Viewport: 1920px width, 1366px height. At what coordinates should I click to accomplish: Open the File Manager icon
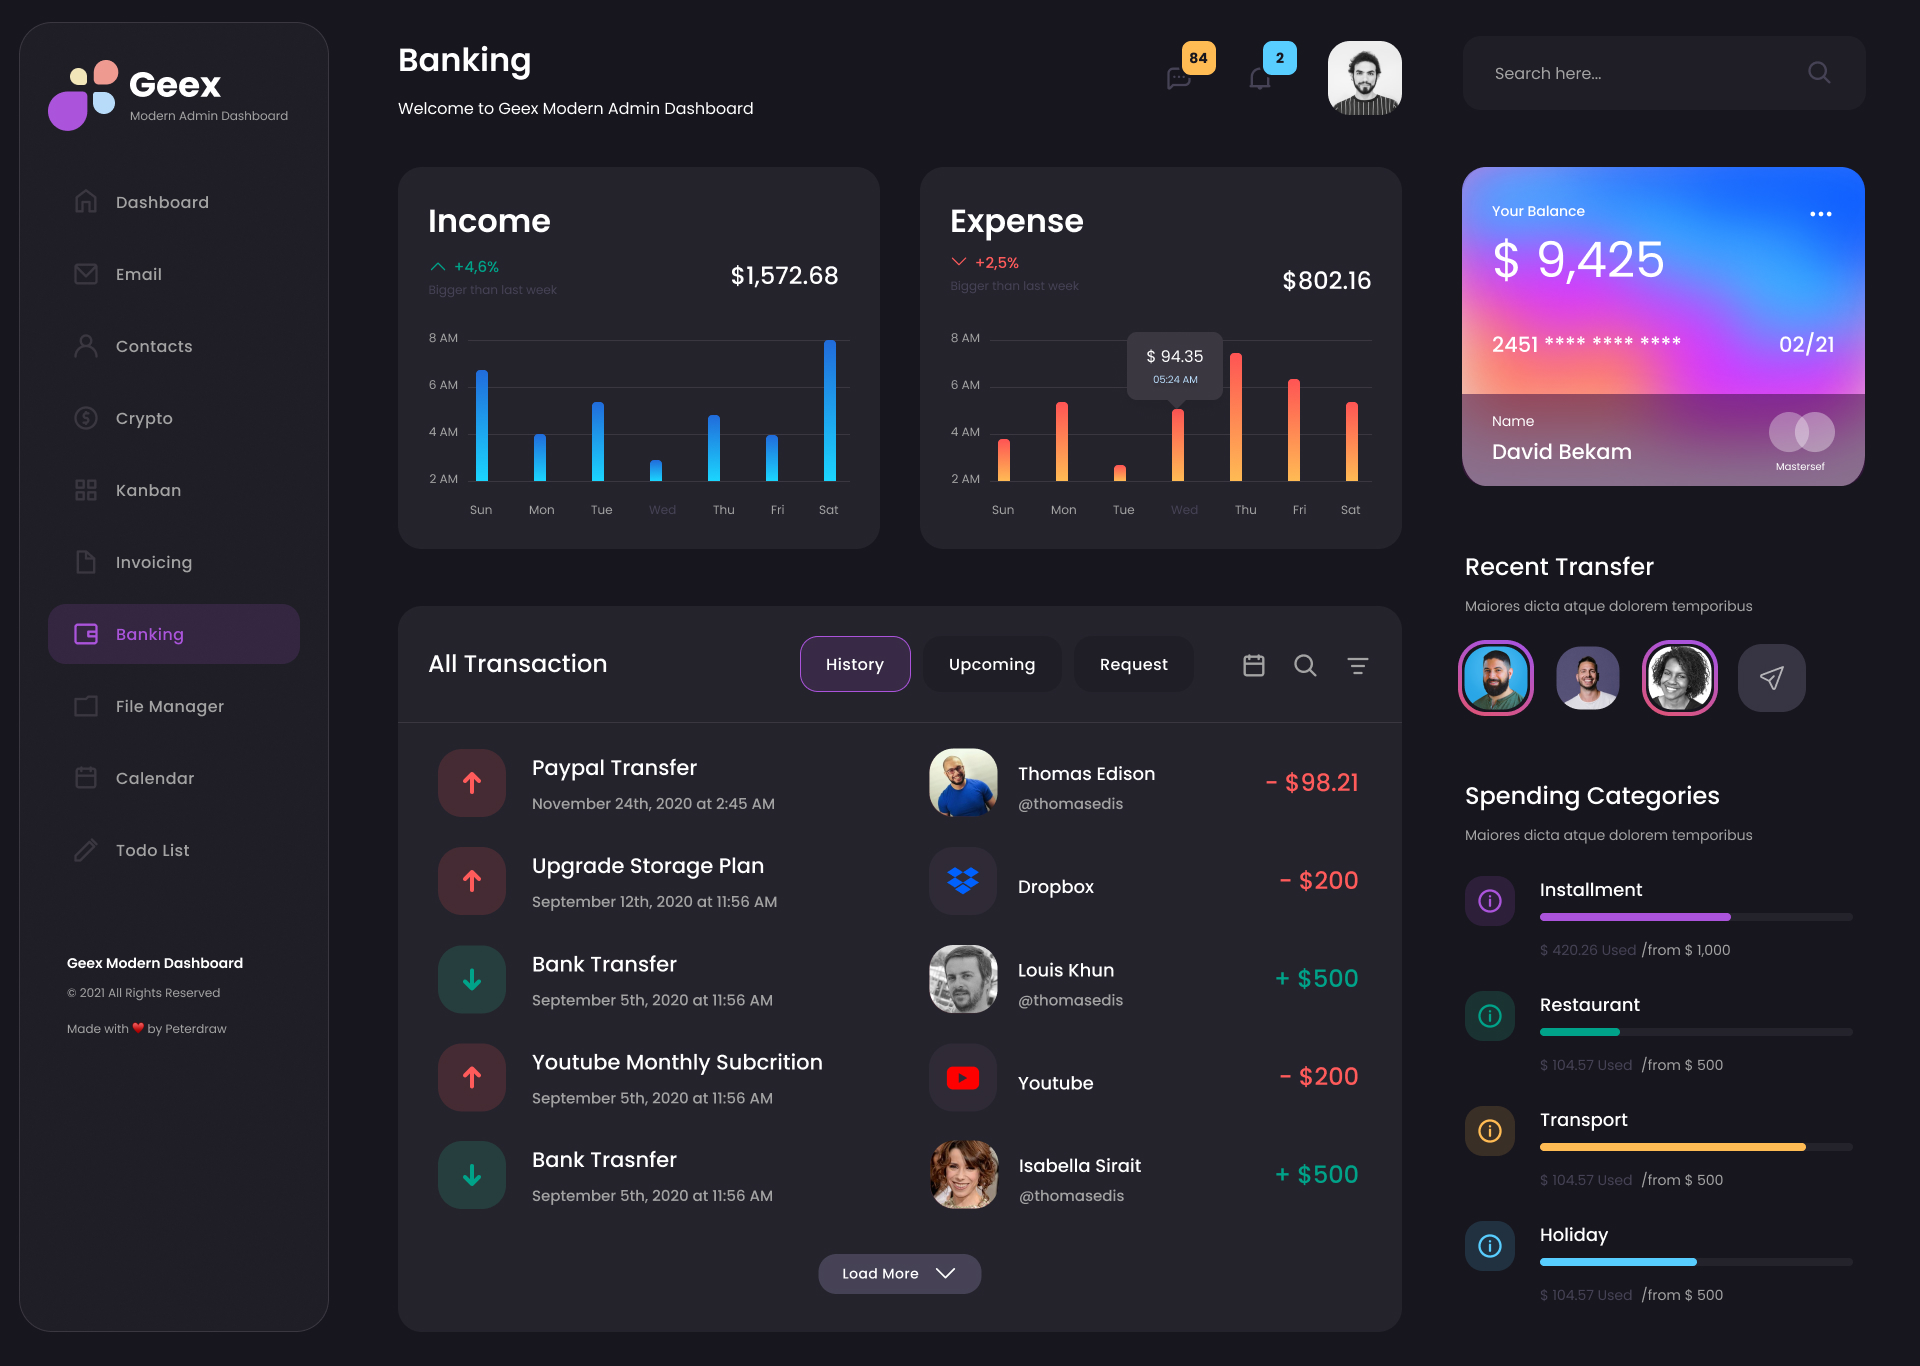click(84, 705)
